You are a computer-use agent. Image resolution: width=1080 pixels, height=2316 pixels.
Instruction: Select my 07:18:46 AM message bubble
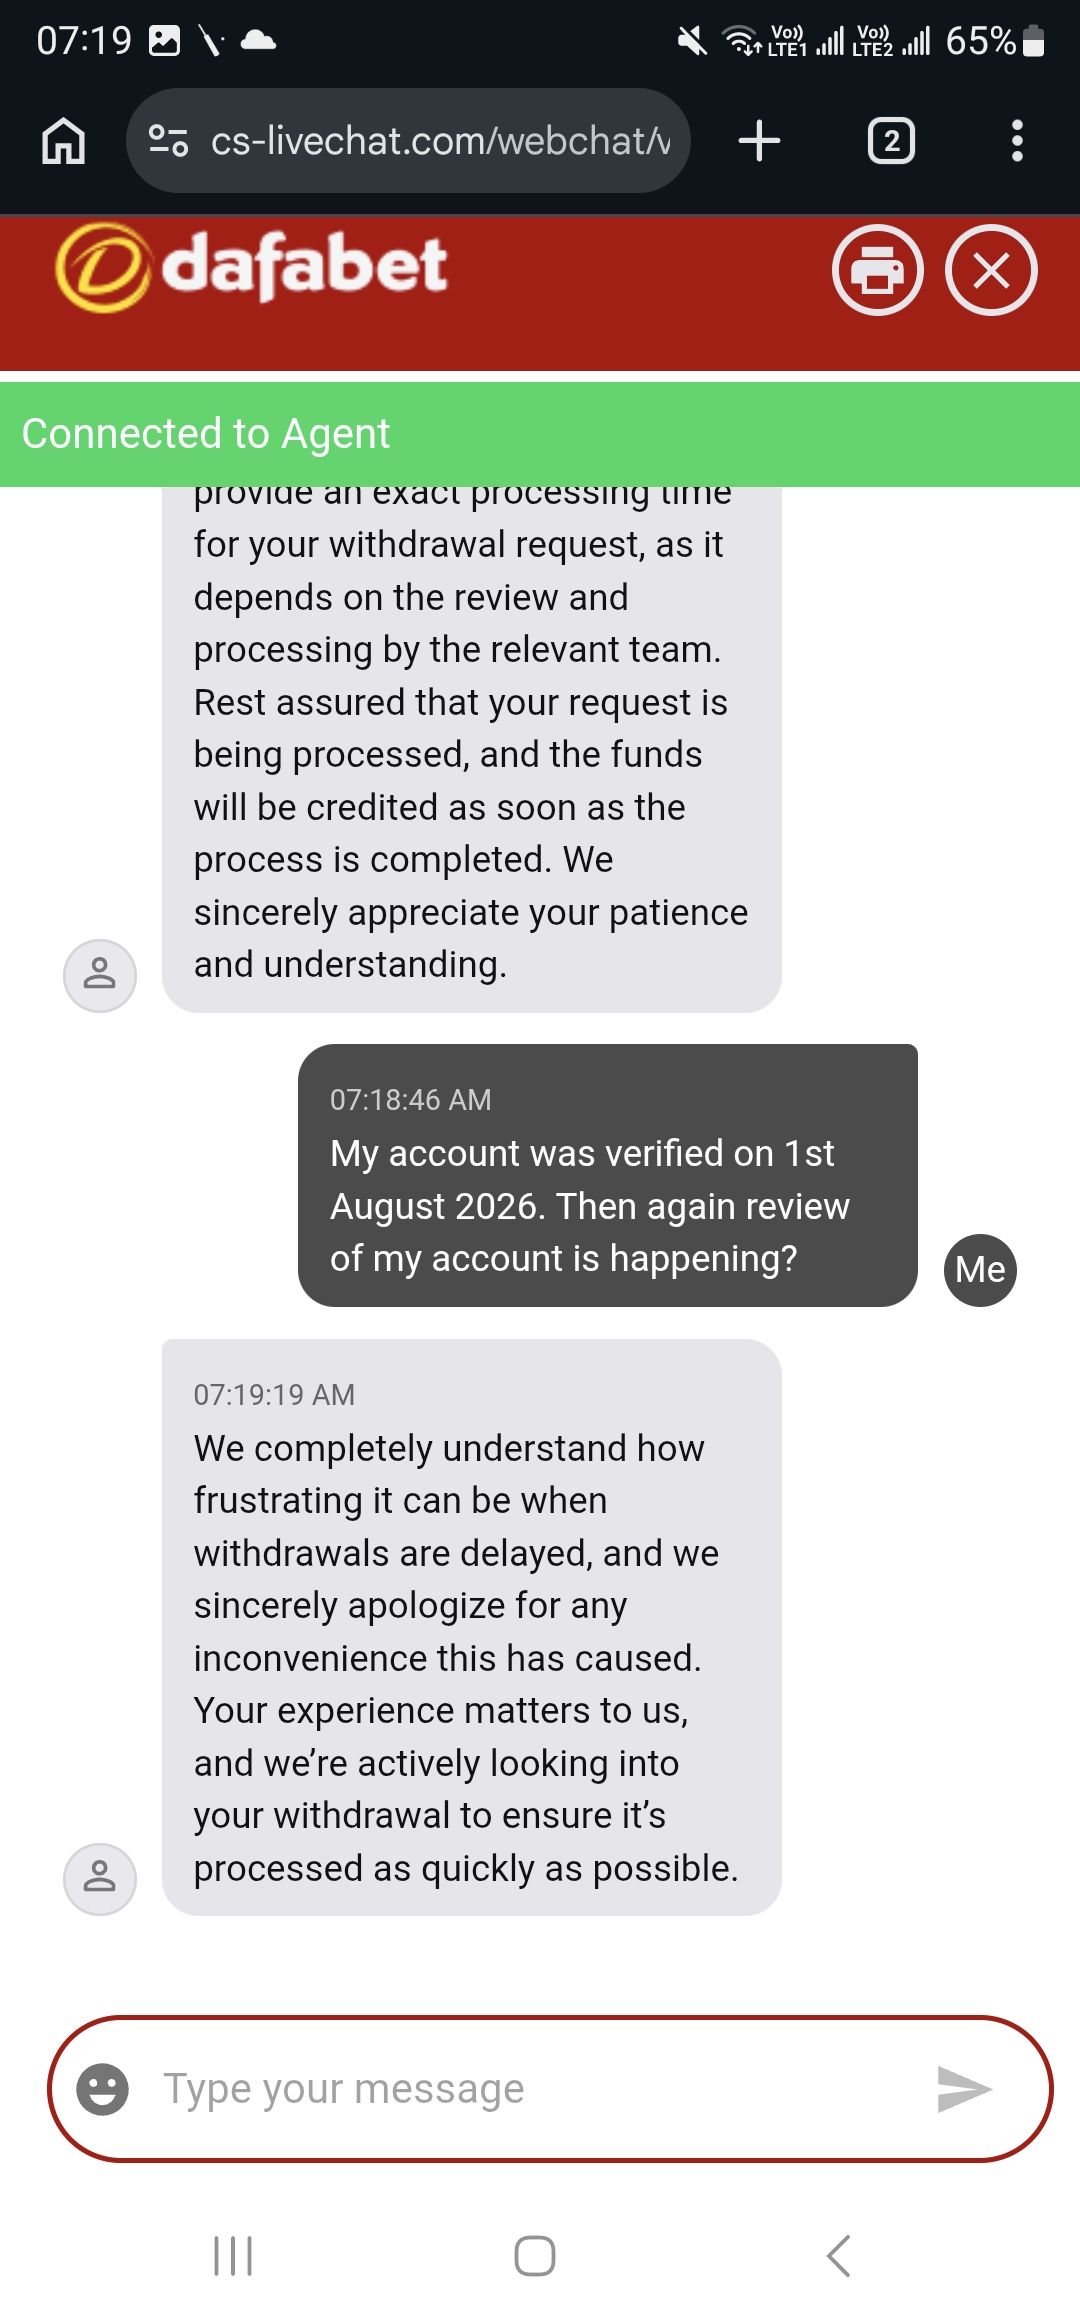click(608, 1175)
